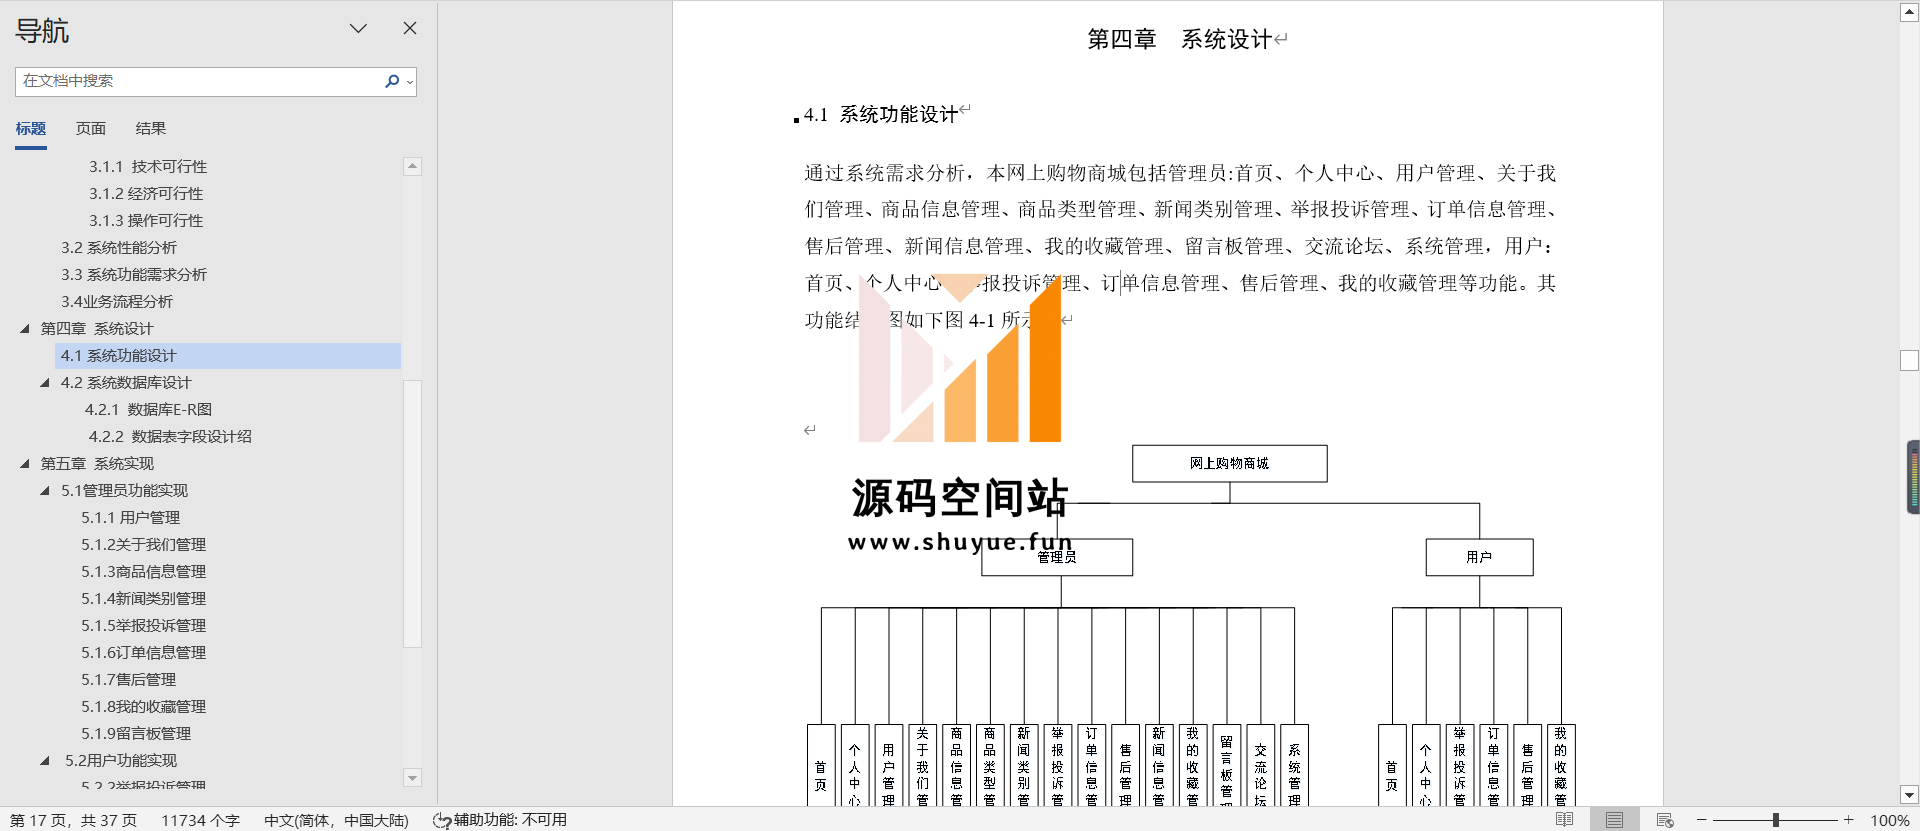Go to heading 3.3 系统功能需求分析
1920x831 pixels.
click(134, 274)
